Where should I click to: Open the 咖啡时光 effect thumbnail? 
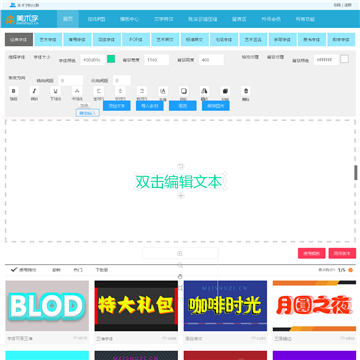(225, 306)
